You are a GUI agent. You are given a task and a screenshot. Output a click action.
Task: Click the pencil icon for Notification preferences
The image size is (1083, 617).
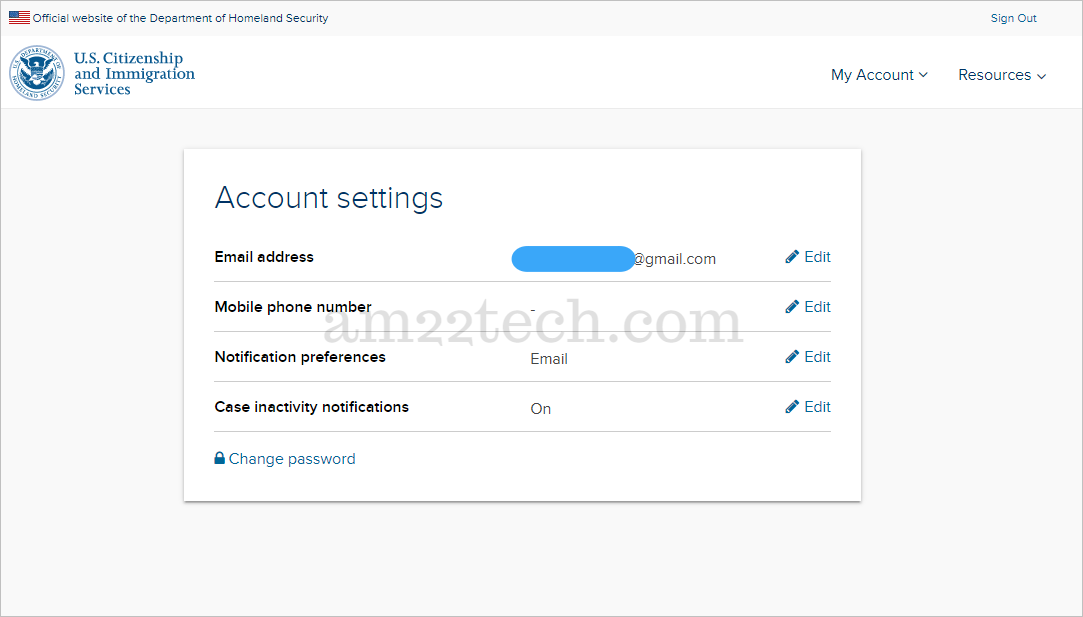[x=792, y=357]
